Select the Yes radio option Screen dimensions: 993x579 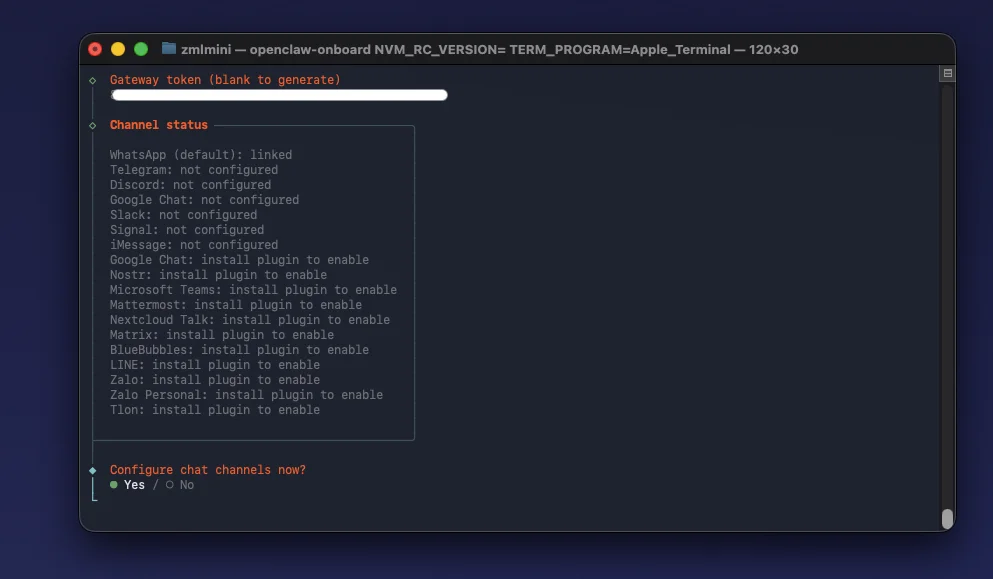(x=127, y=485)
